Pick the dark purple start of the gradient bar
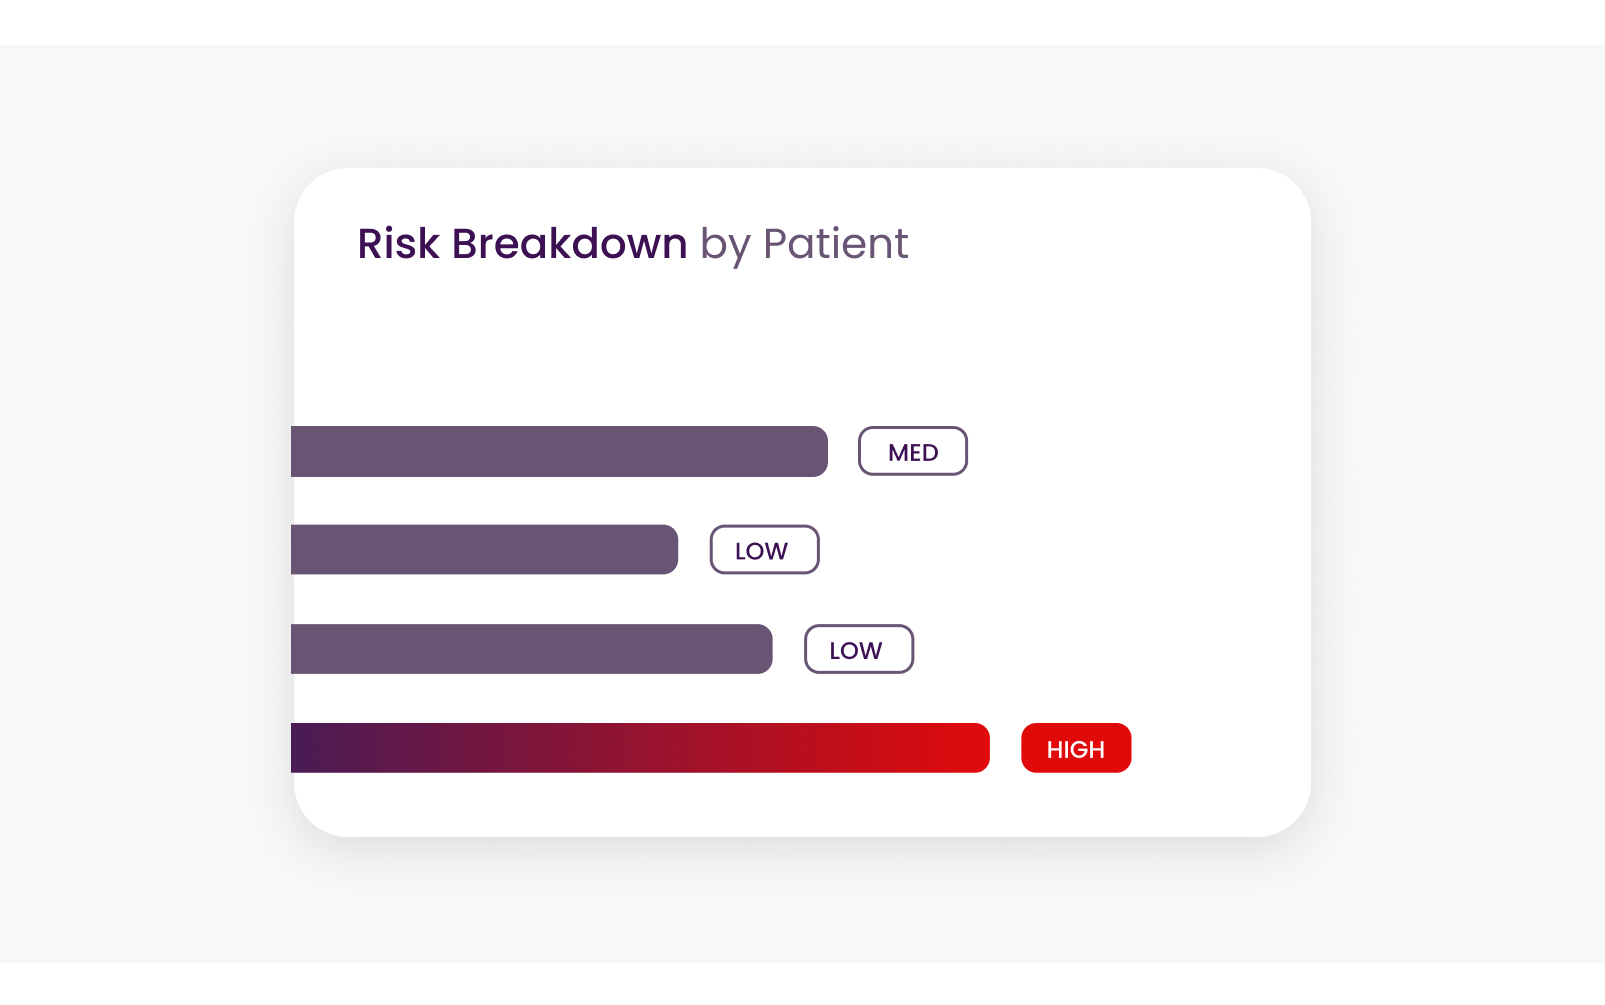The width and height of the screenshot is (1605, 1005). (315, 748)
